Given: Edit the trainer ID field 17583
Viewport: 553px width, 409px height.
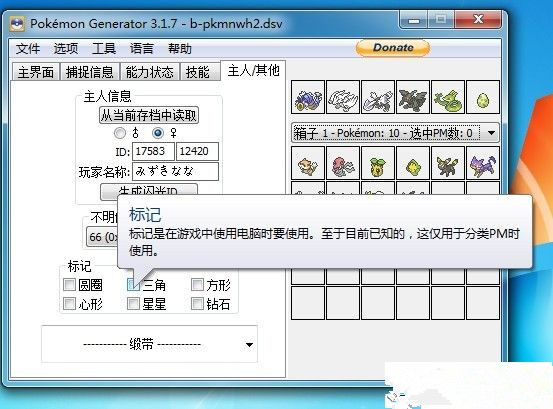Looking at the screenshot, I should click(153, 151).
